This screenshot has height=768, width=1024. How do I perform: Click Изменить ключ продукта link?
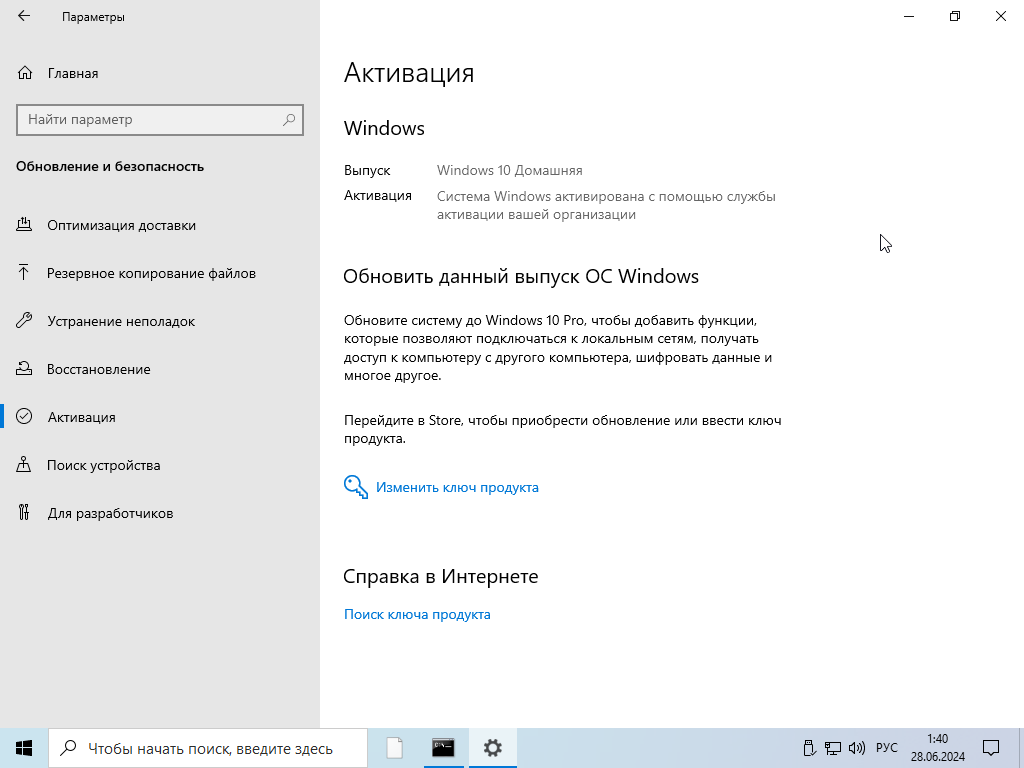(457, 488)
